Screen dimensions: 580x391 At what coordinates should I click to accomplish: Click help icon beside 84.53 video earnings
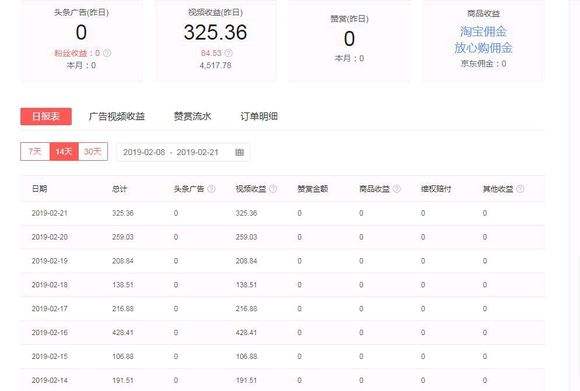(229, 53)
